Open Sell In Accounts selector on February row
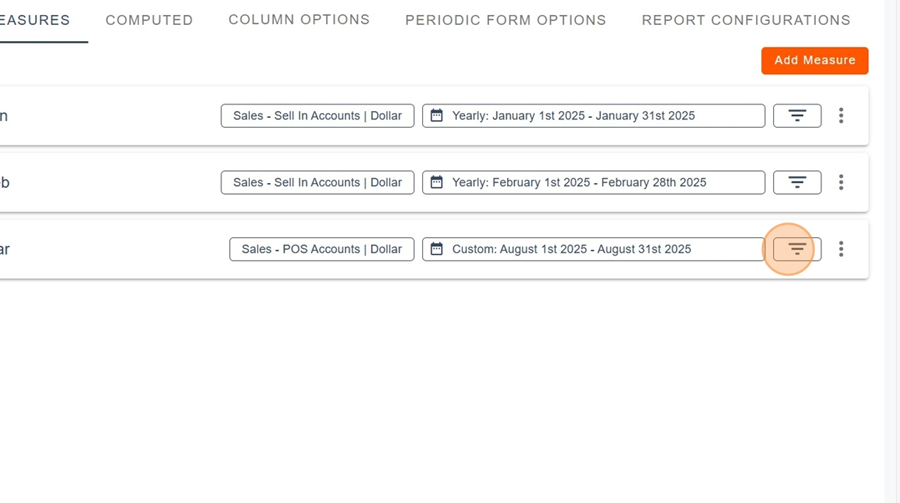Image resolution: width=900 pixels, height=503 pixels. click(x=317, y=182)
